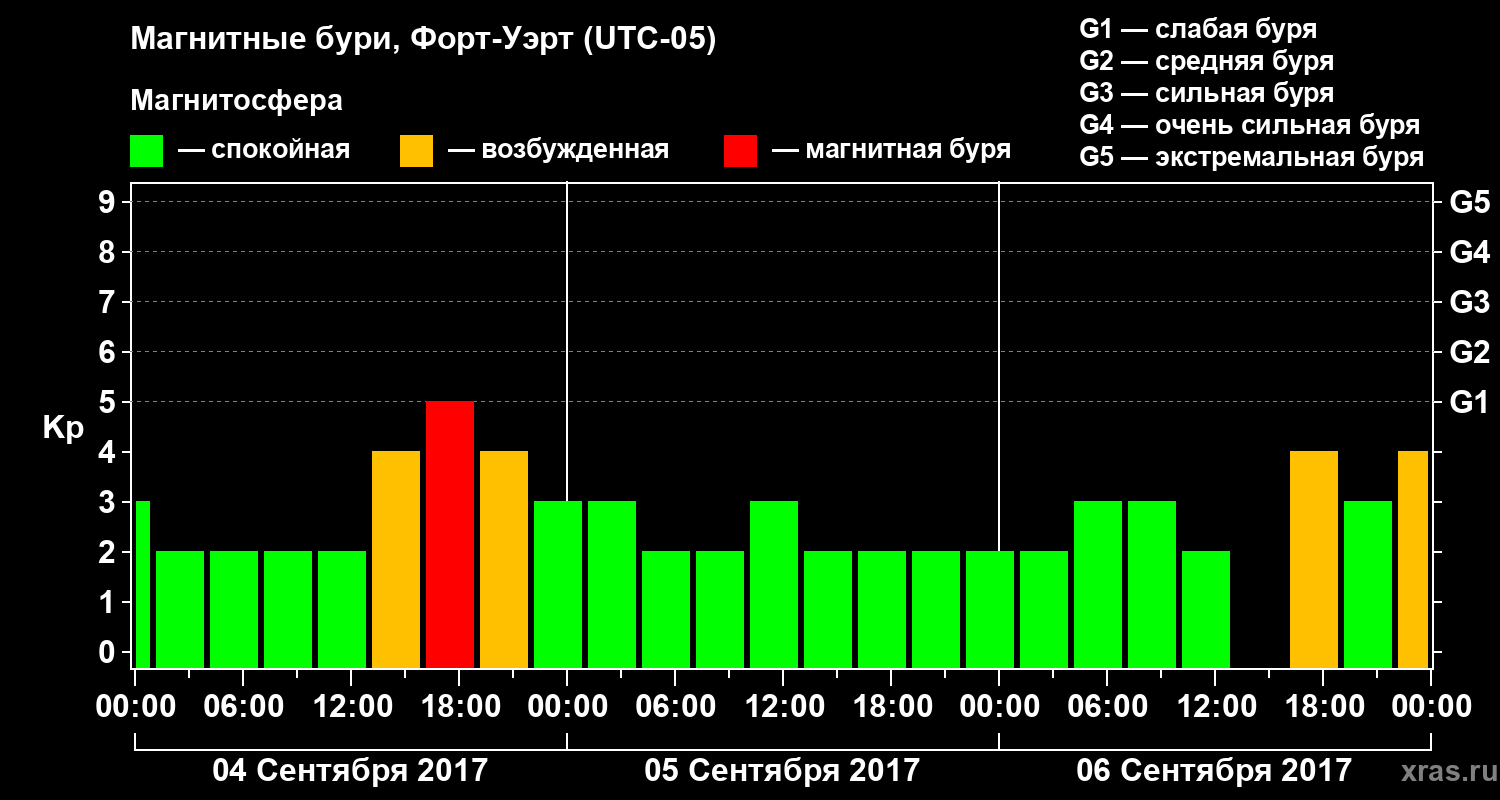Click the '06 Сентября 2017' date label
Image resolution: width=1500 pixels, height=800 pixels.
pyautogui.click(x=1214, y=770)
